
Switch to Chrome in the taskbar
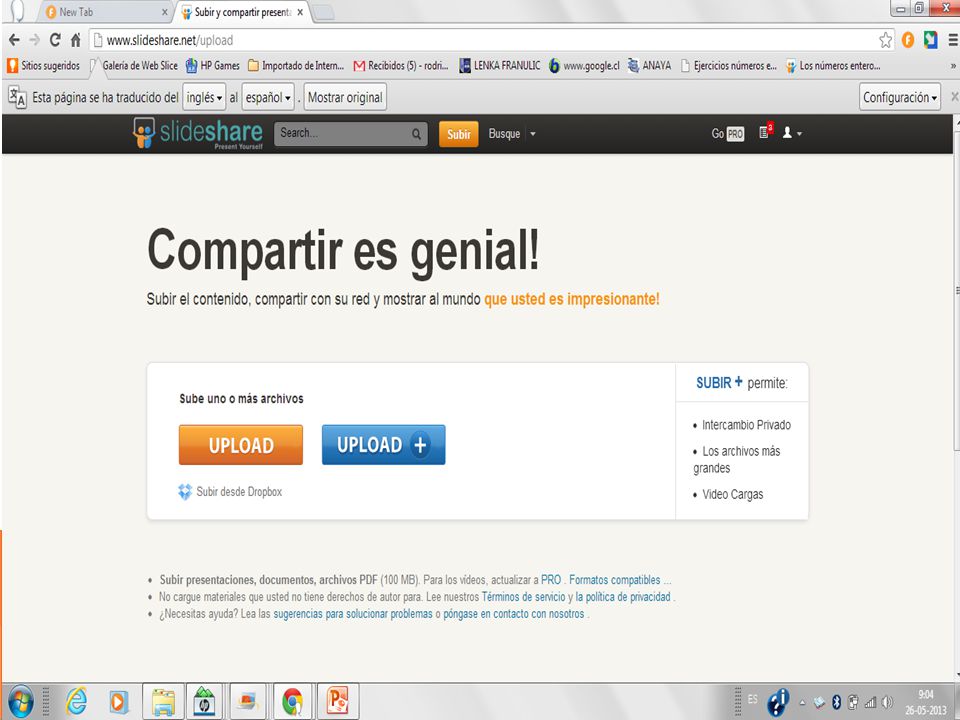click(292, 702)
